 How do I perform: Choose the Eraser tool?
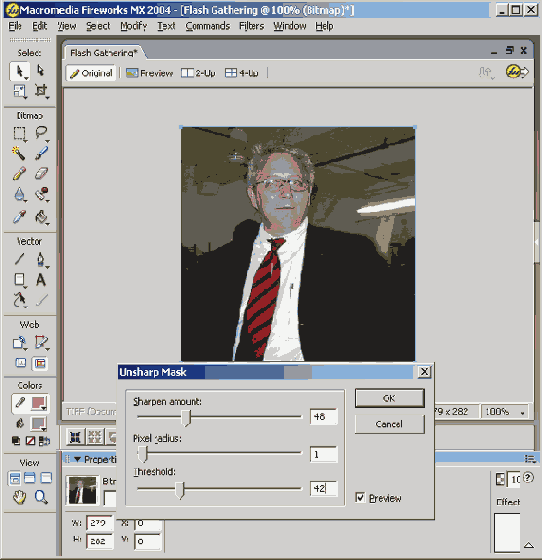[41, 174]
